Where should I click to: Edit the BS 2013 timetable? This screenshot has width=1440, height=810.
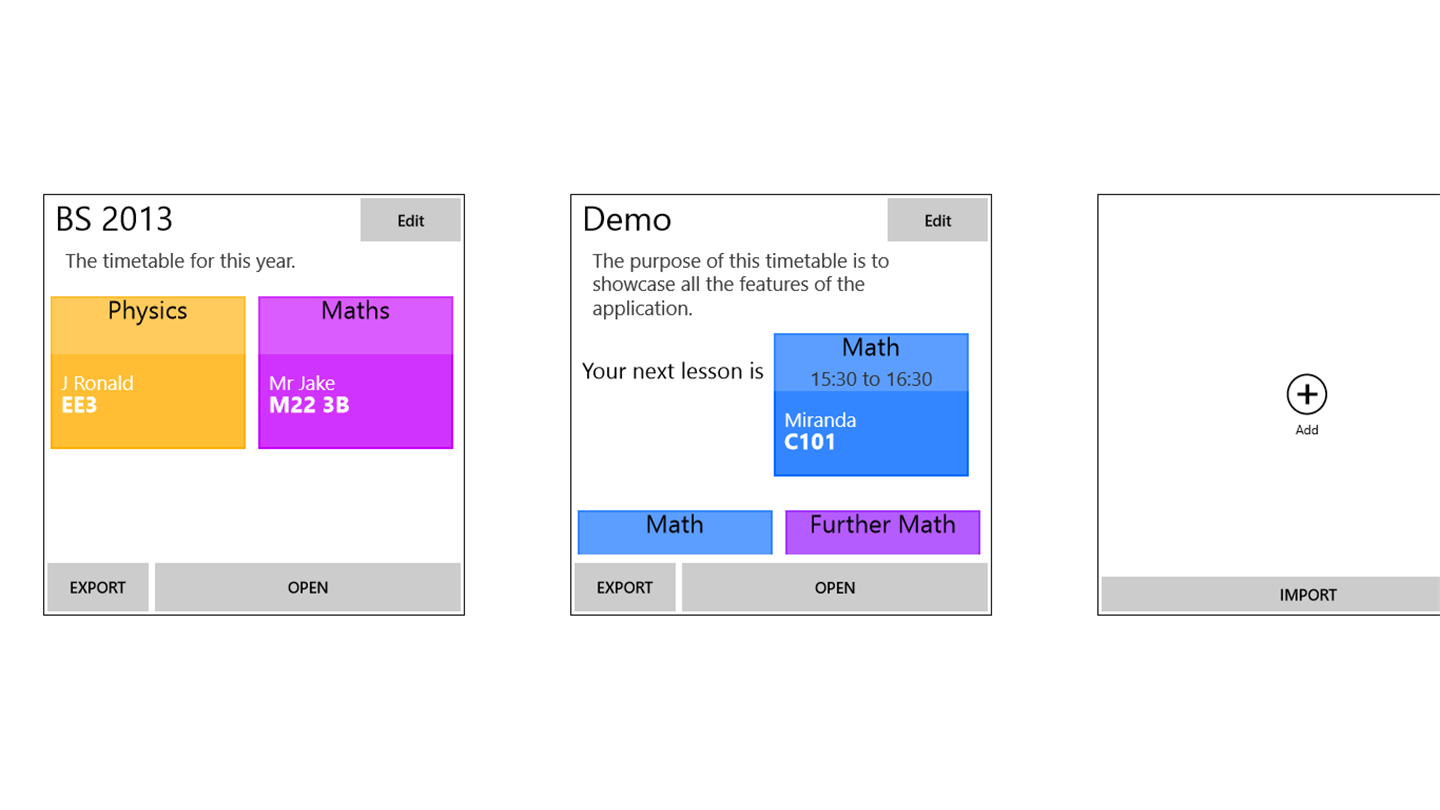point(410,220)
